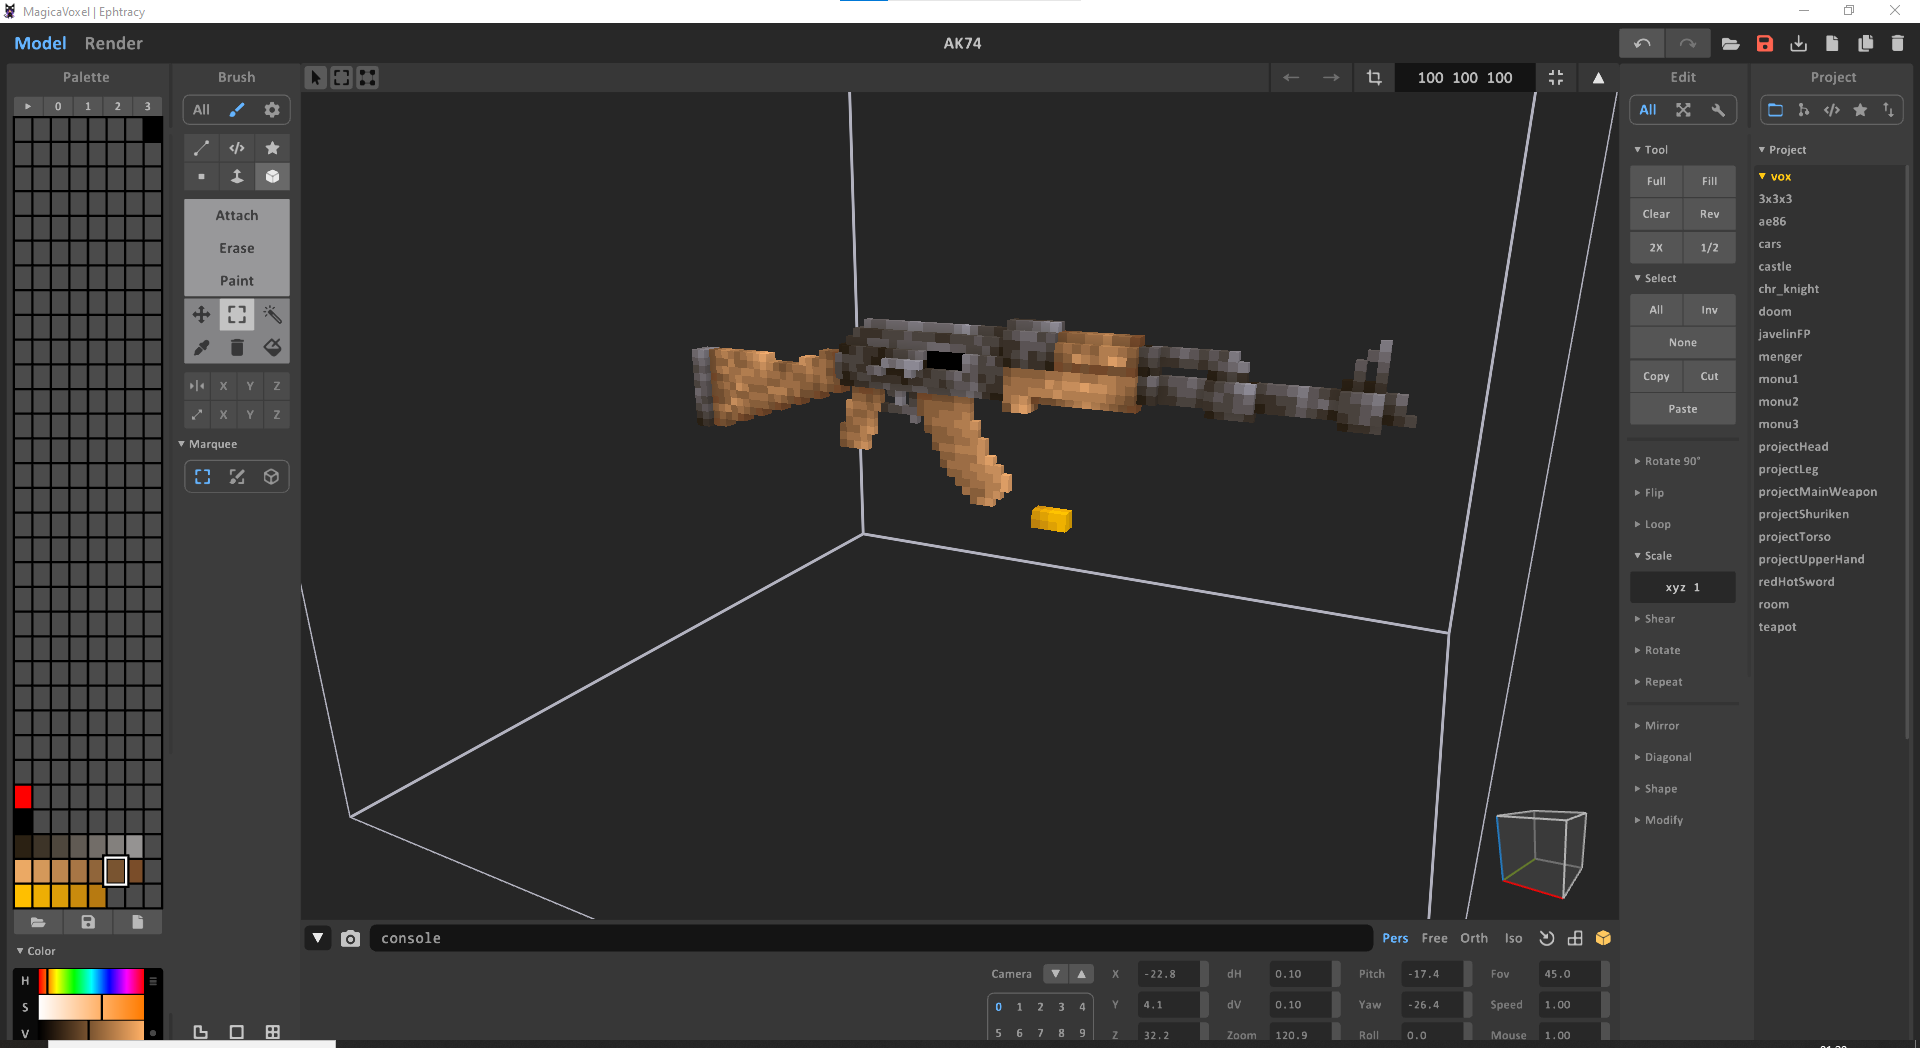
Task: Select the marquee region select icon
Action: coord(237,315)
